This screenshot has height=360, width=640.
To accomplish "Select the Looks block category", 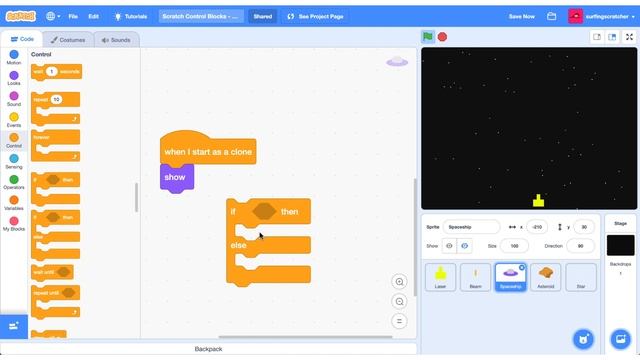I will coord(14,78).
